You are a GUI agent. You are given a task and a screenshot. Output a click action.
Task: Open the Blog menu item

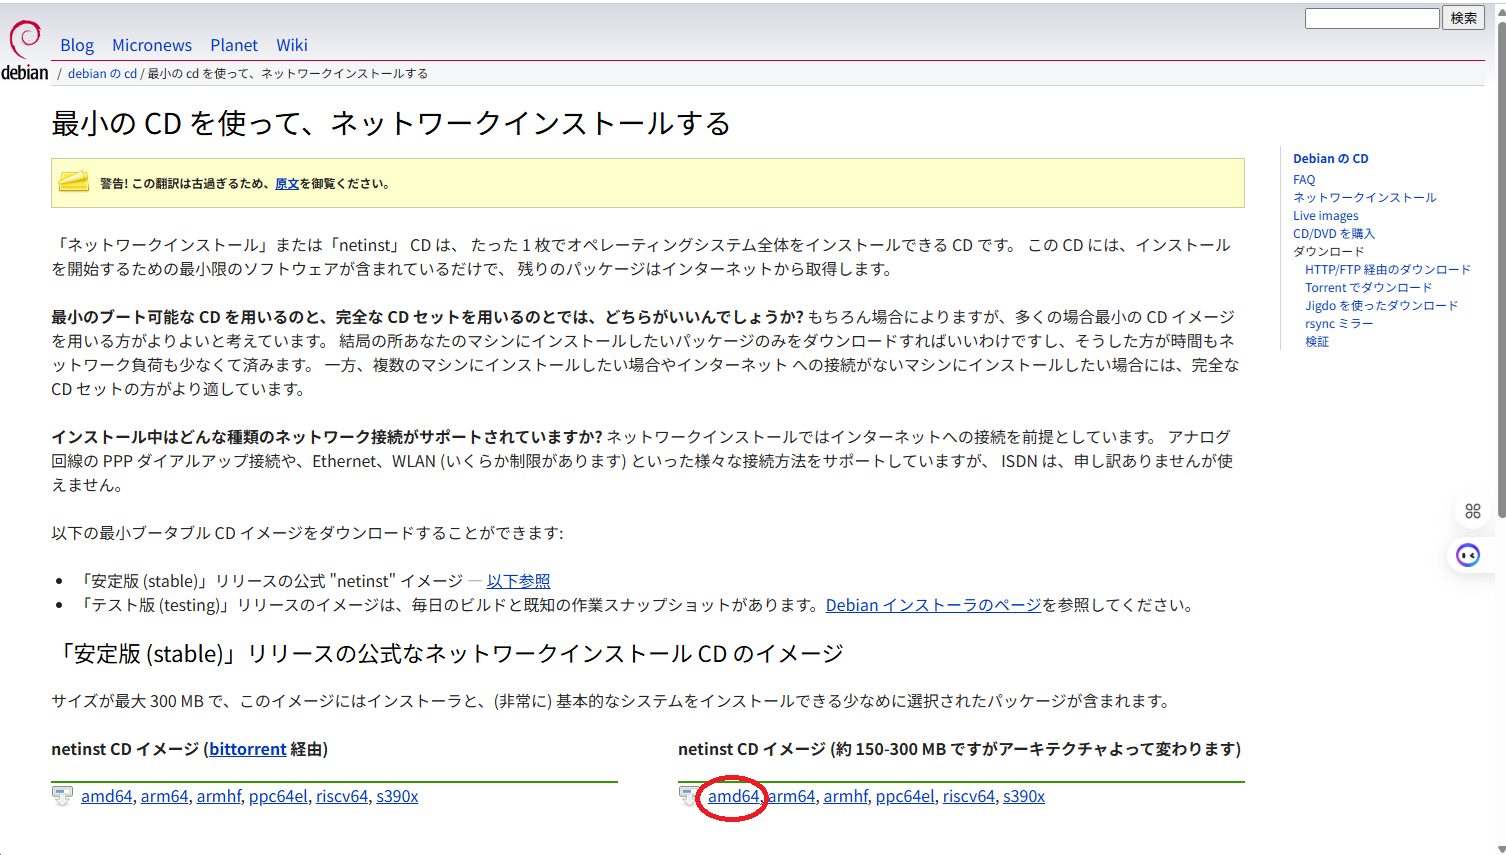77,45
